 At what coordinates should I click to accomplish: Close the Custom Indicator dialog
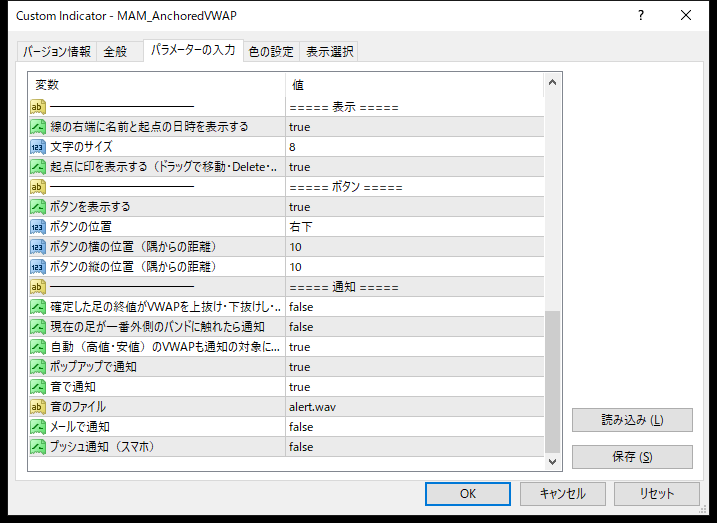coord(686,16)
